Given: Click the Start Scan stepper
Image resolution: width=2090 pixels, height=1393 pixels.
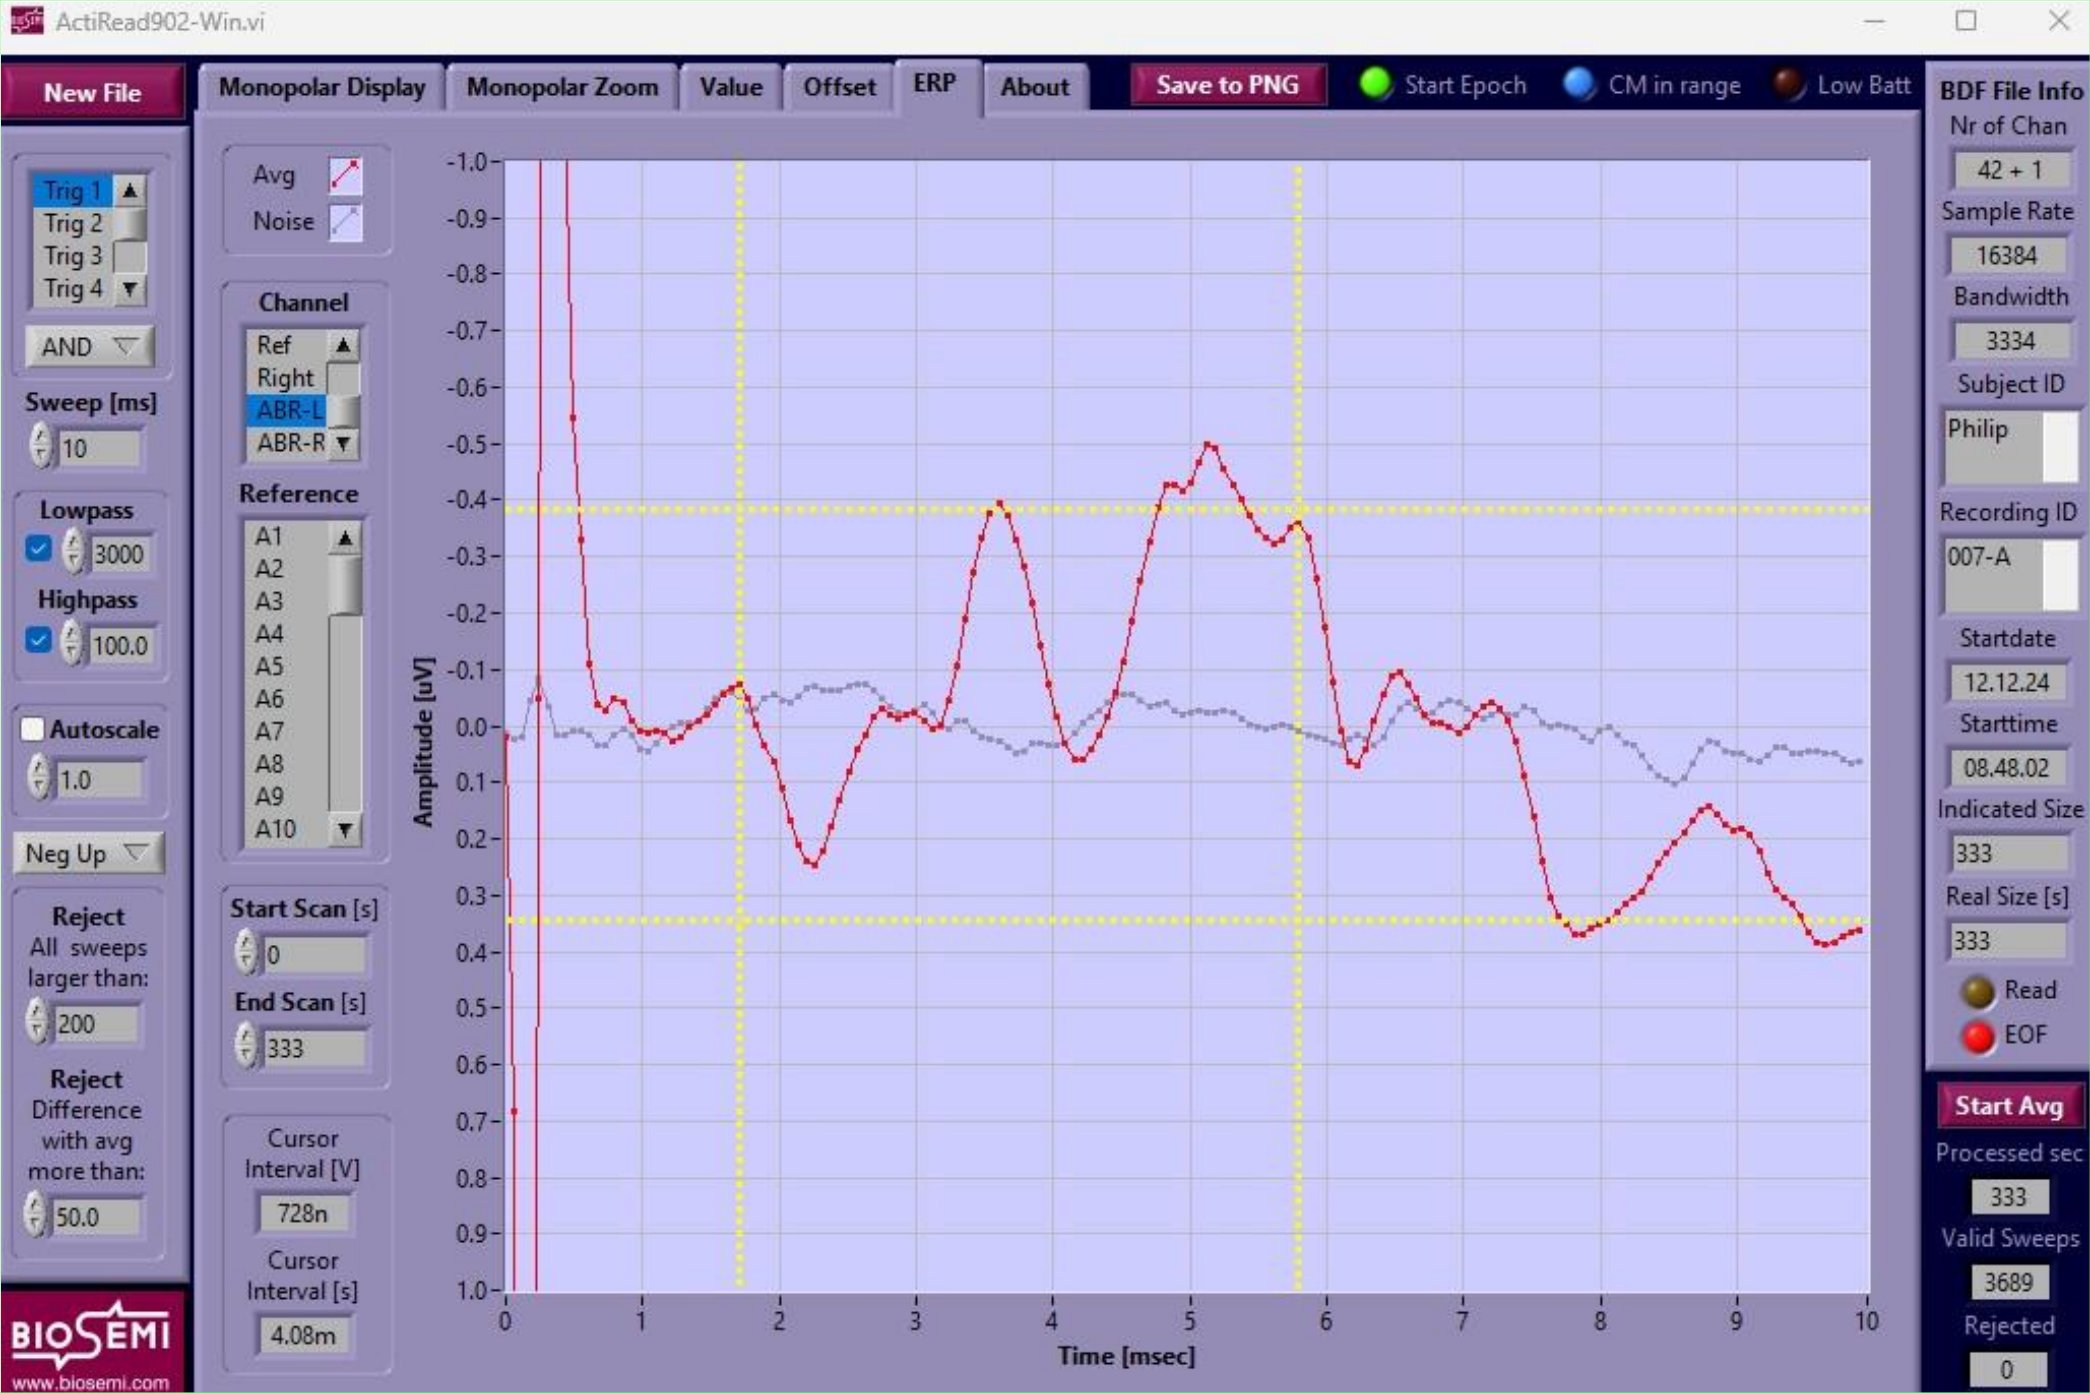Looking at the screenshot, I should pyautogui.click(x=246, y=953).
